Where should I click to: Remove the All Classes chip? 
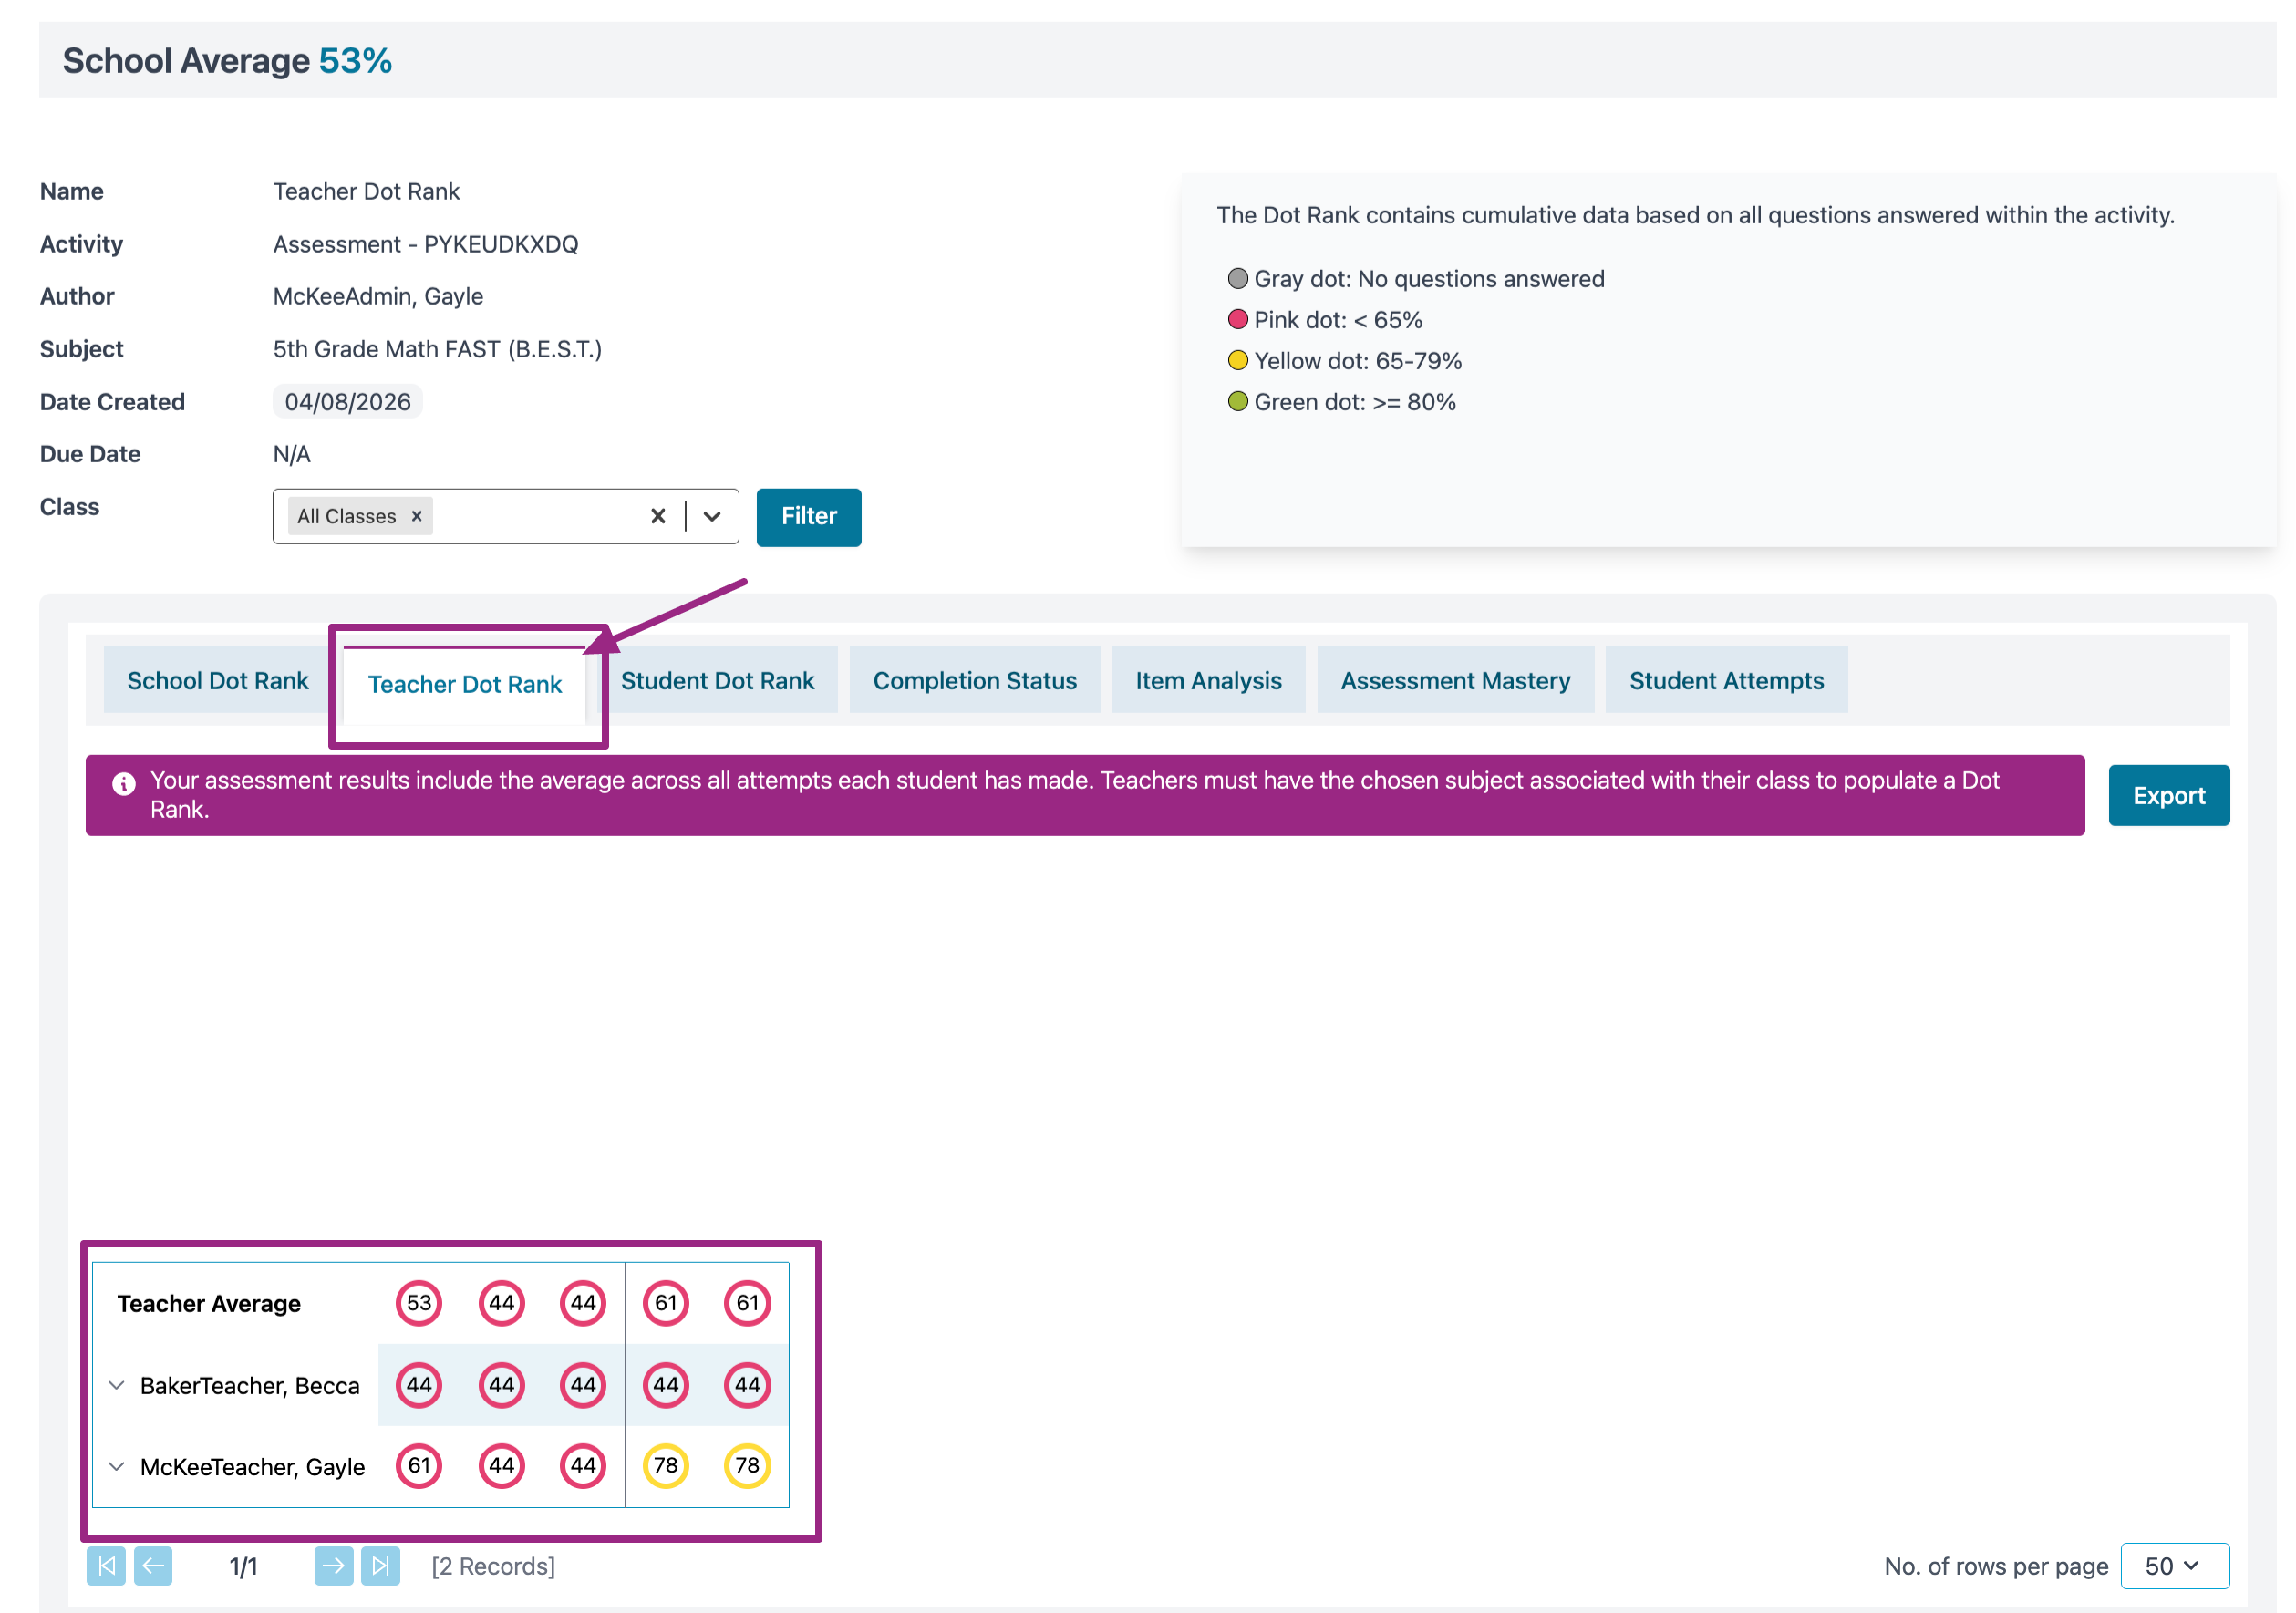417,516
